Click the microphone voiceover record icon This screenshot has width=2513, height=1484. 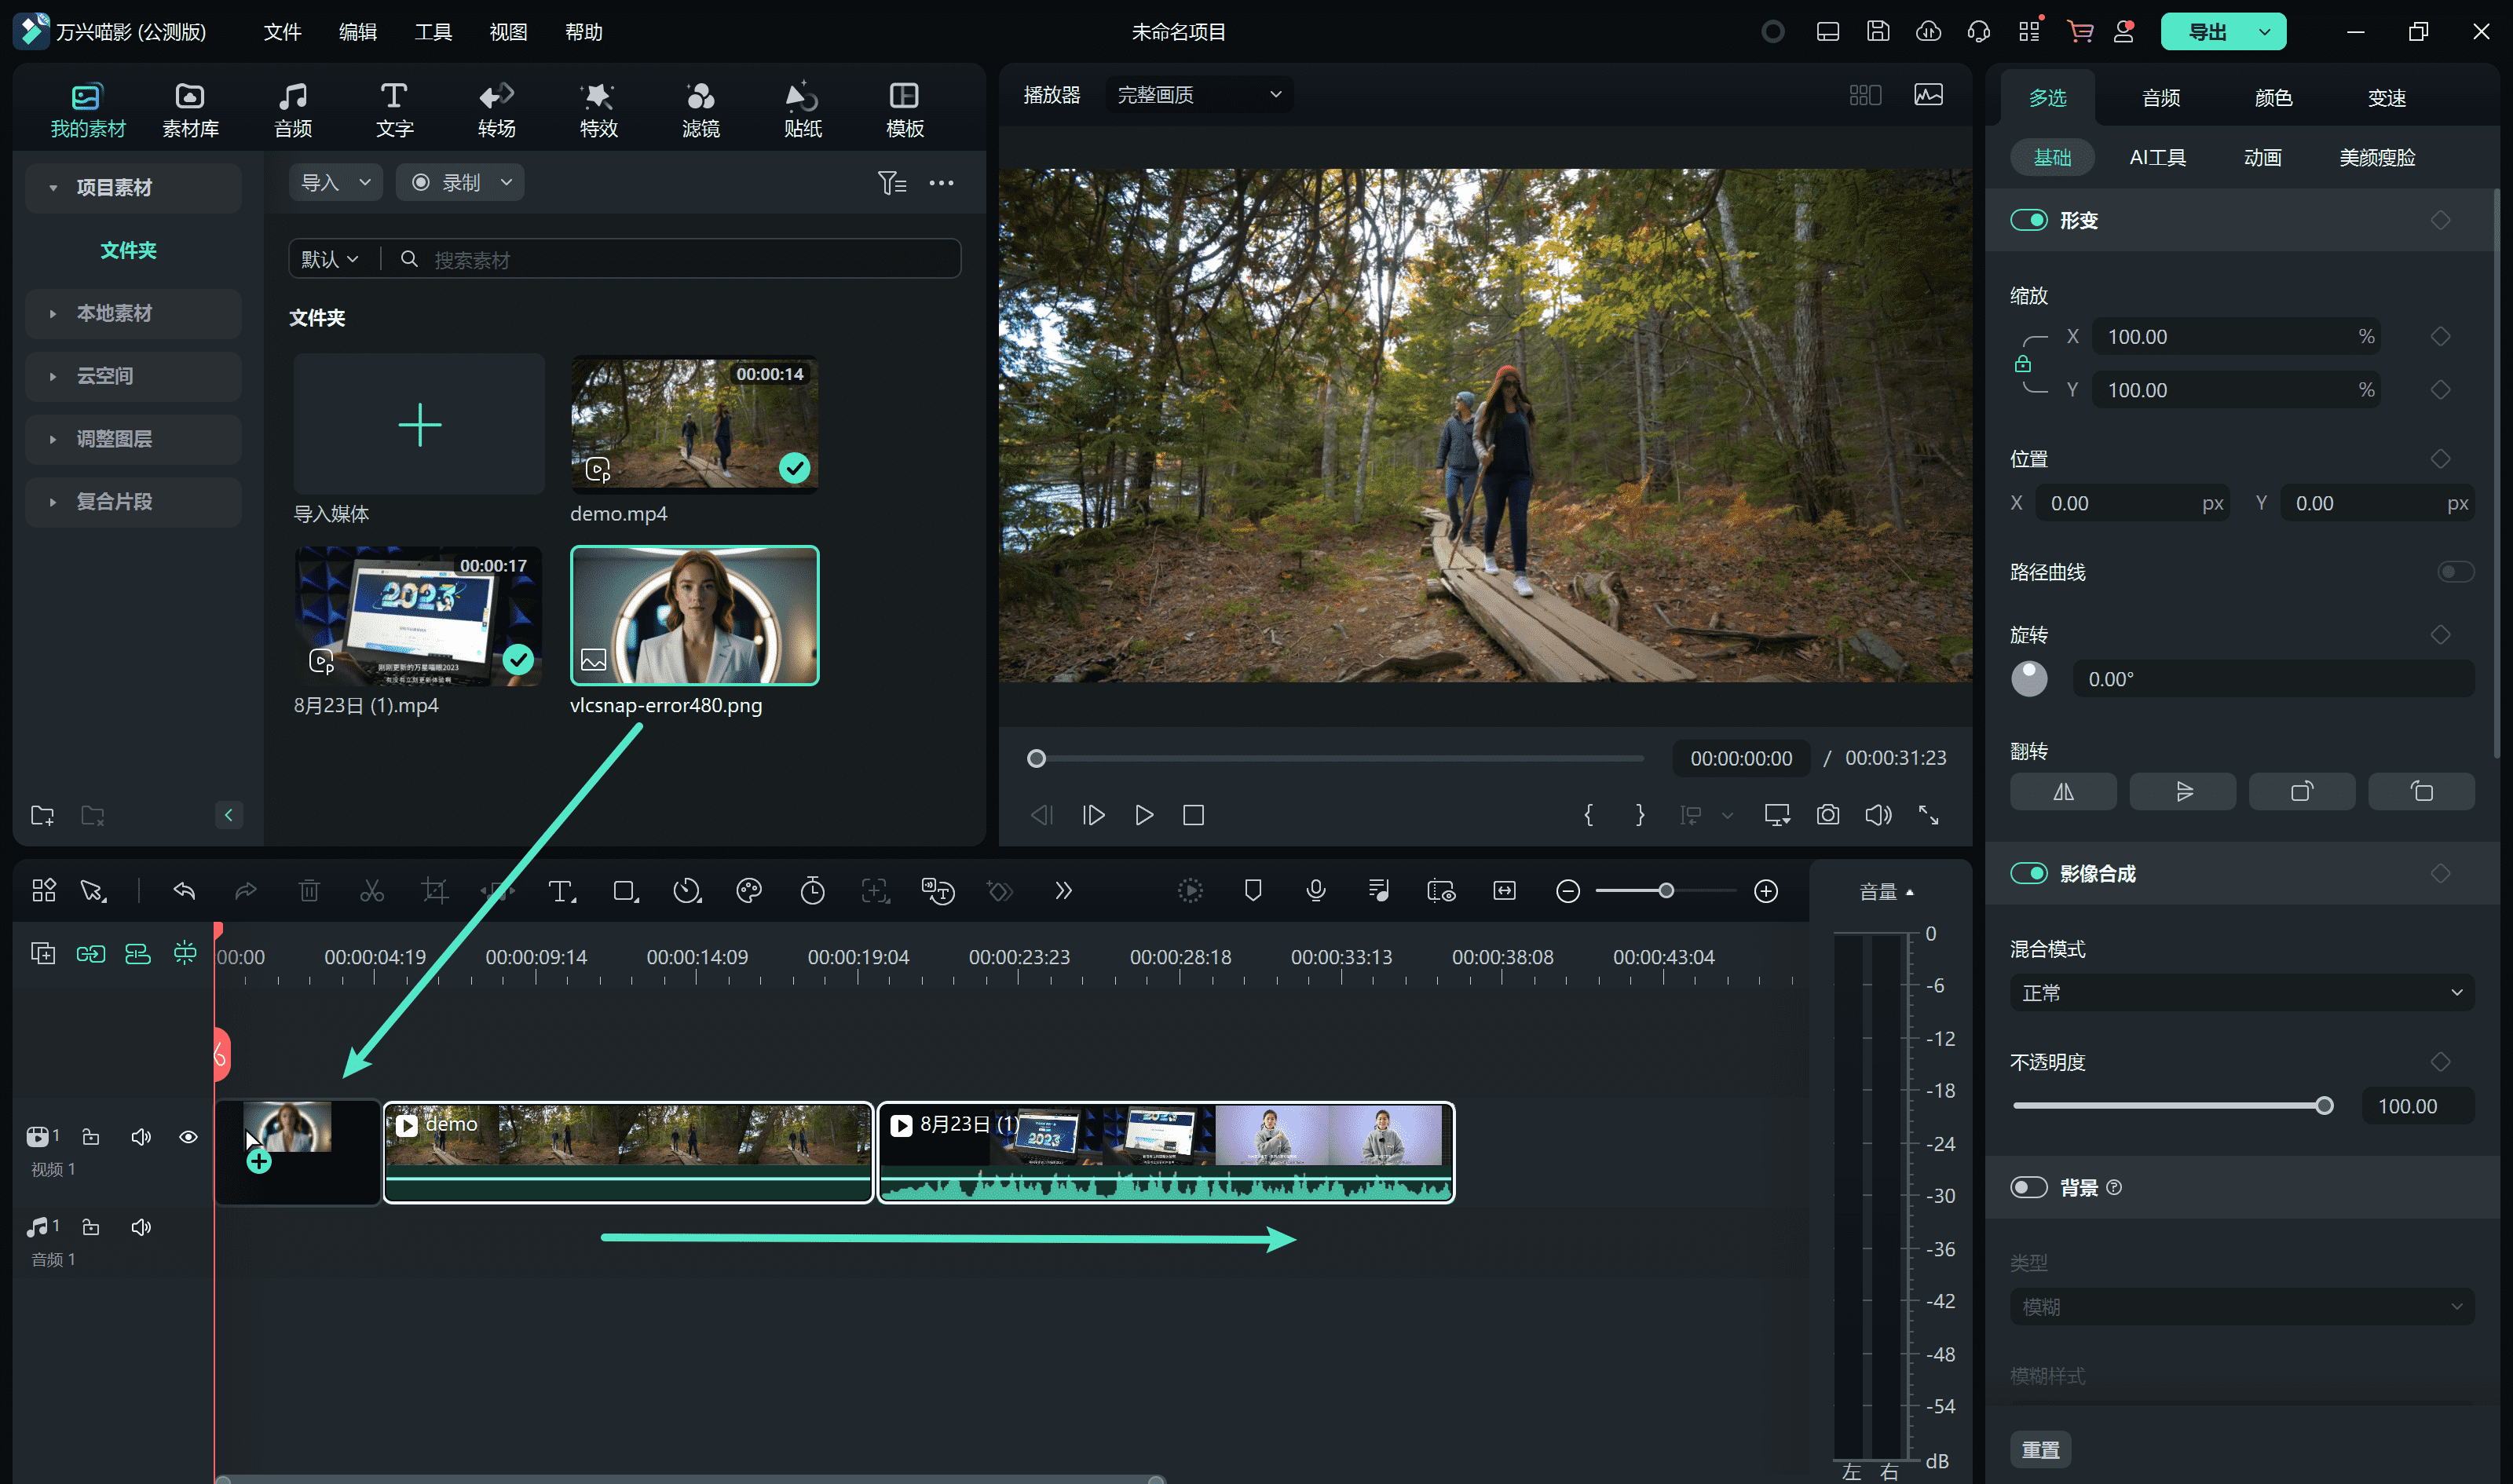[x=1316, y=891]
